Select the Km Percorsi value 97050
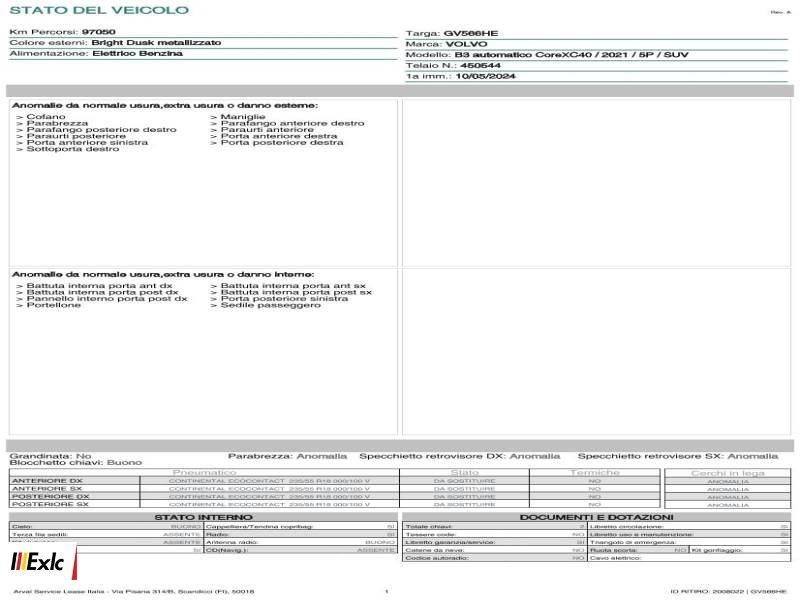 coord(98,32)
